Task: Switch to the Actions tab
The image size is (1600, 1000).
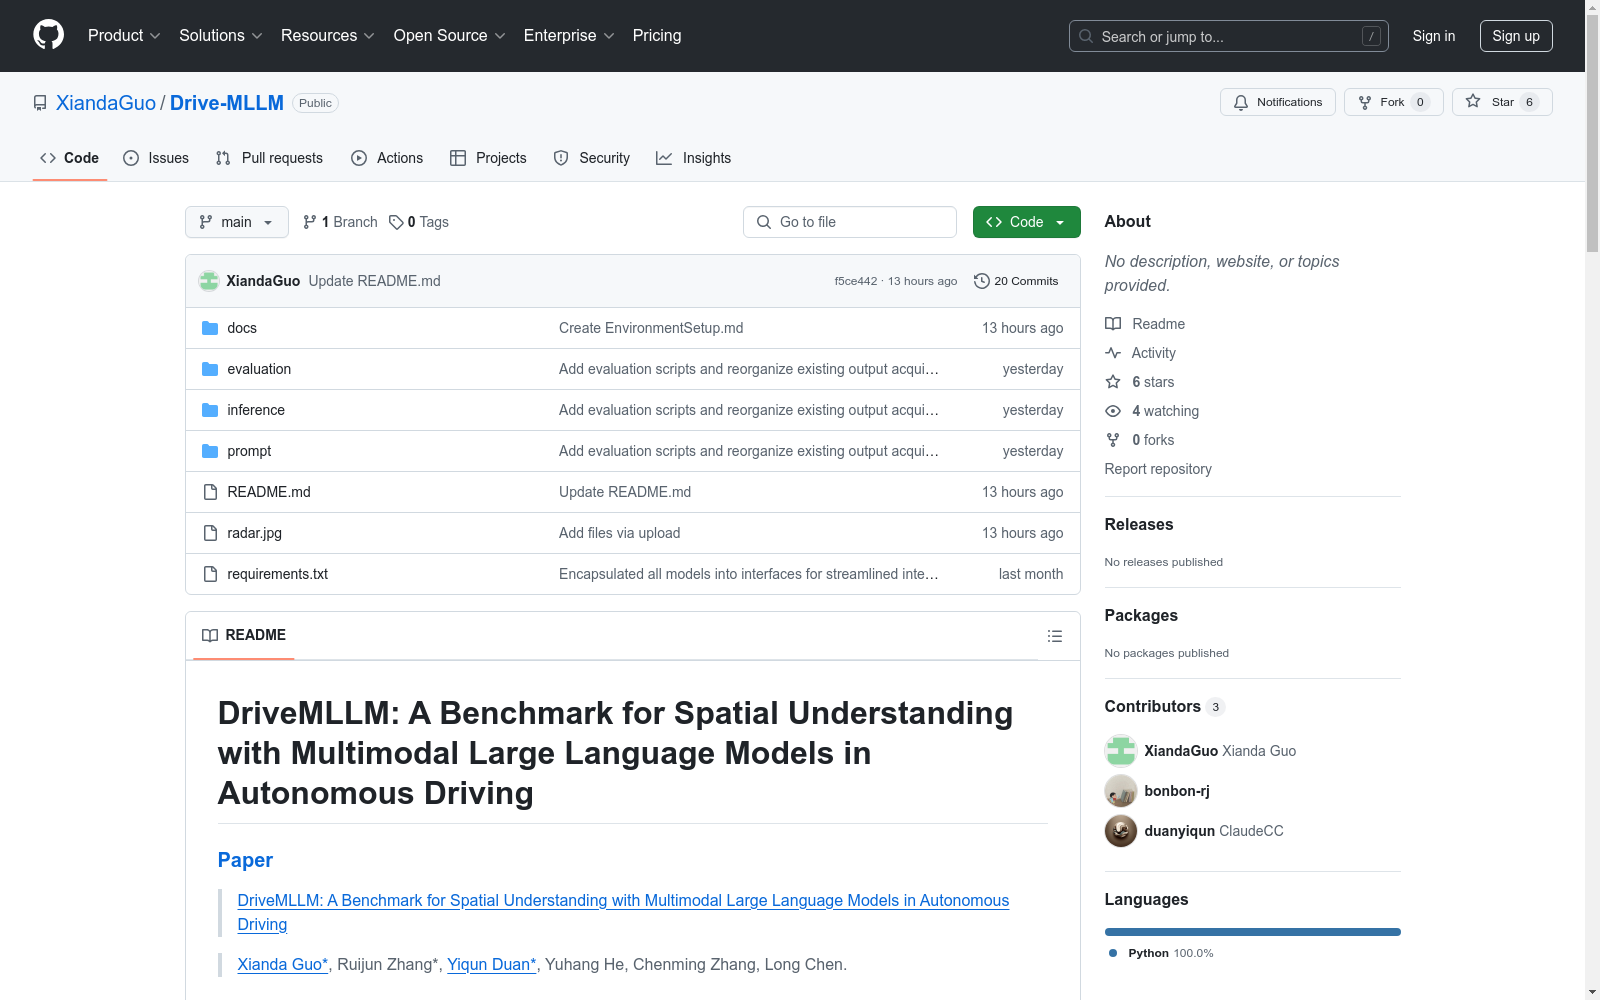Action: coord(387,158)
